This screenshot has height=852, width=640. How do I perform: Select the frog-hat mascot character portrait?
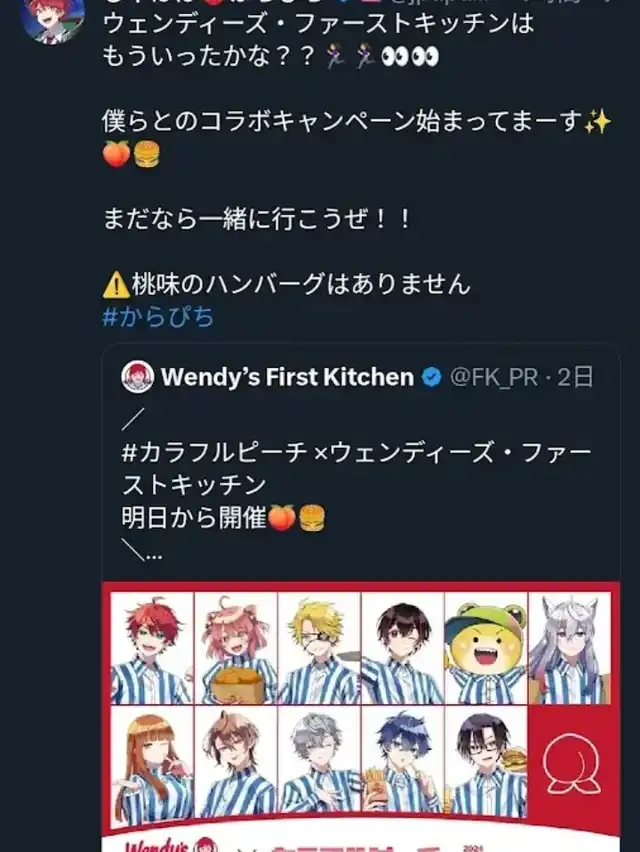tap(487, 648)
